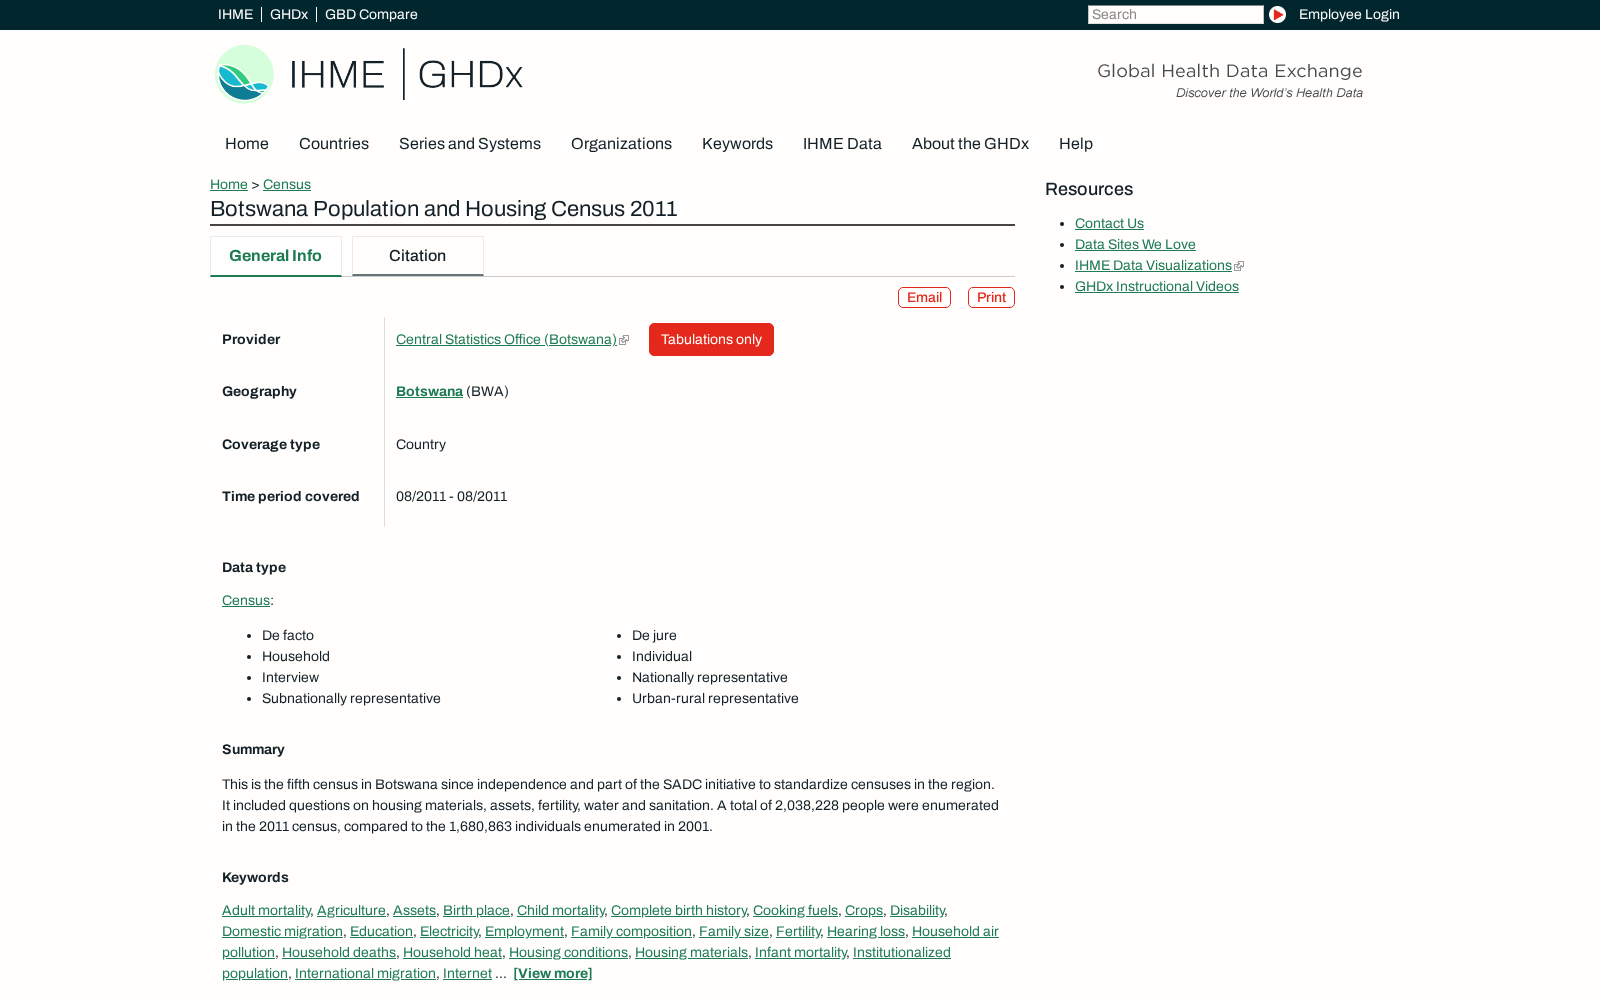Click in the Search input field
The image size is (1600, 1000).
[1176, 14]
